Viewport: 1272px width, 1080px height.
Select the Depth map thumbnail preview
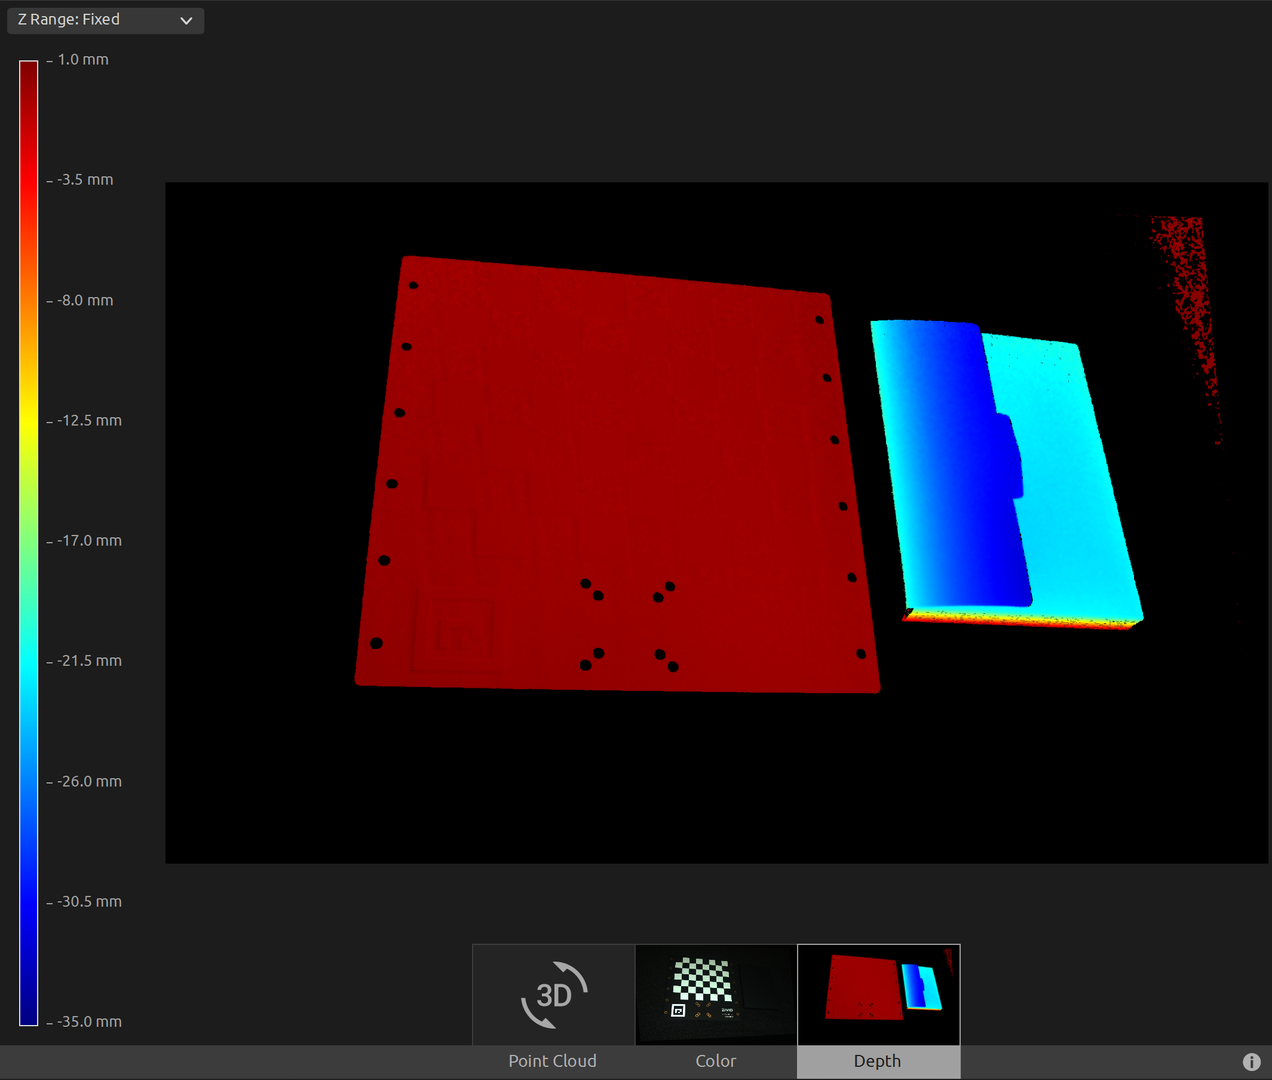pyautogui.click(x=878, y=994)
